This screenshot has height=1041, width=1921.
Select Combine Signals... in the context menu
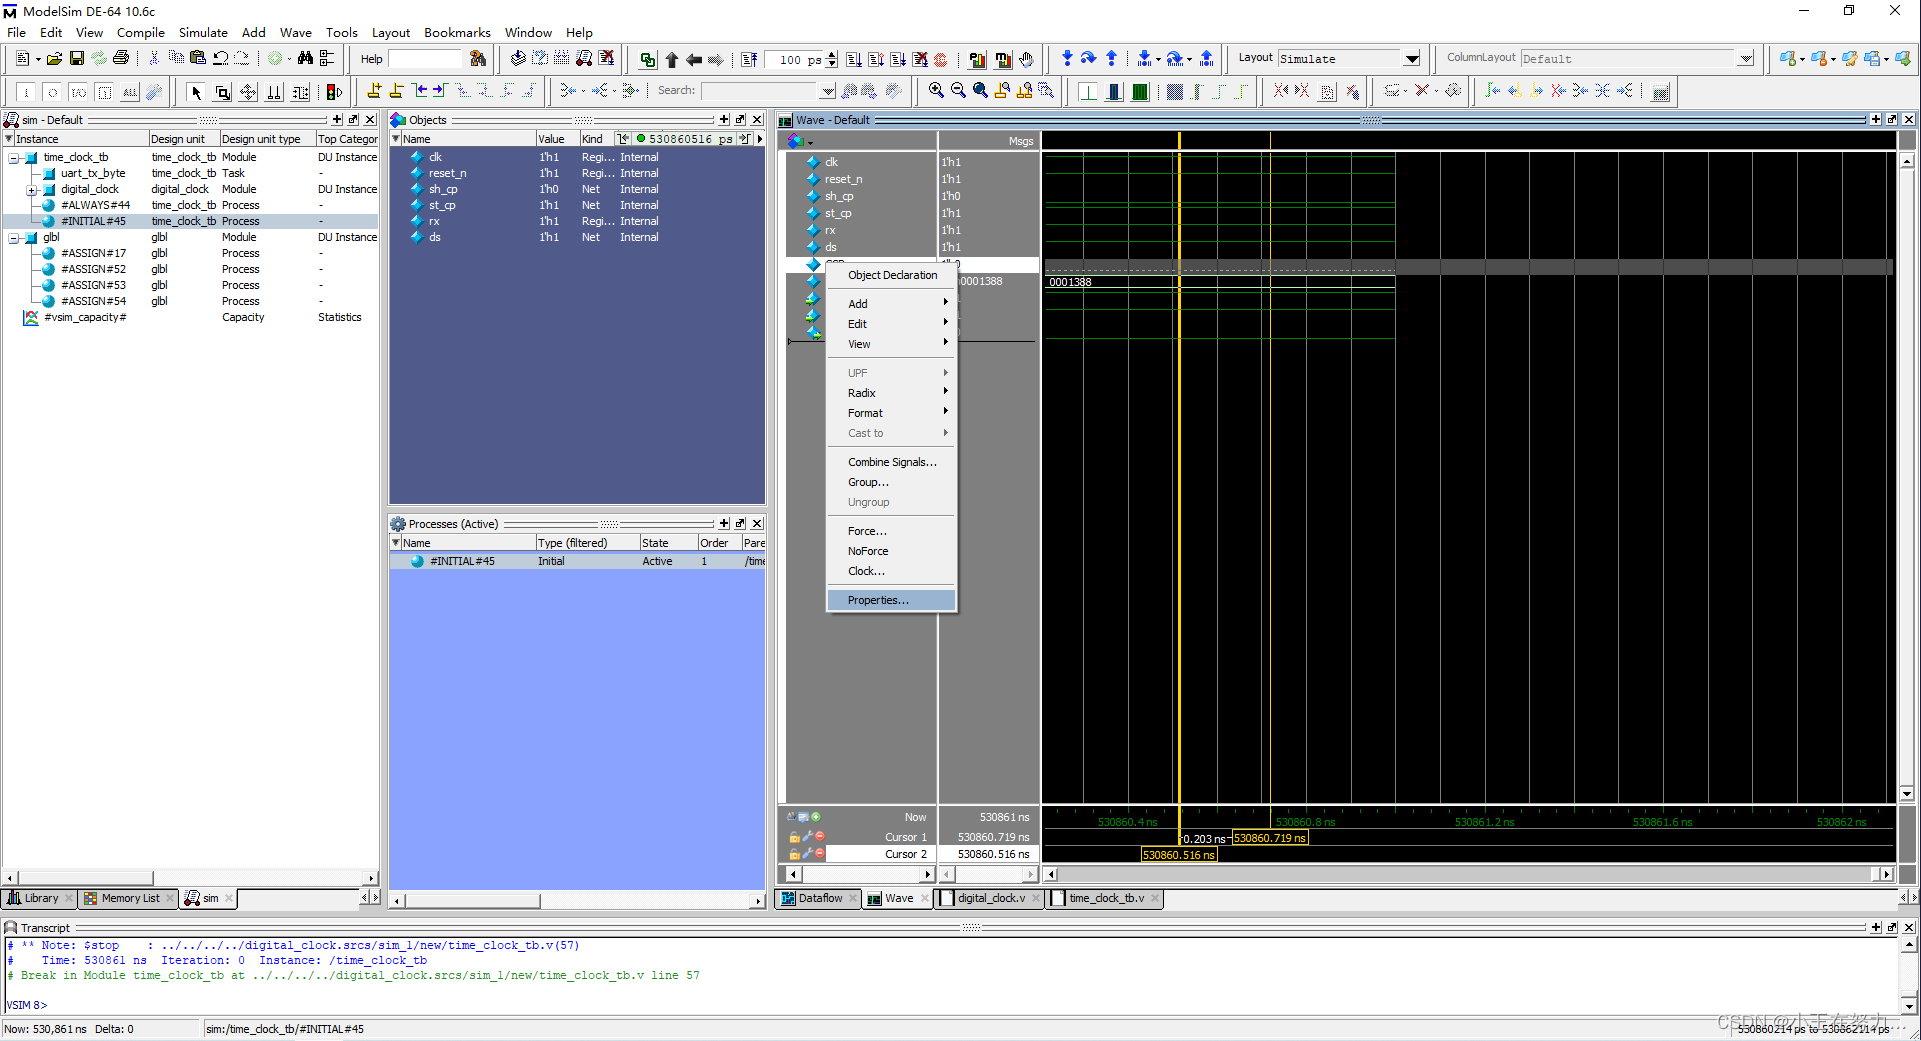tap(892, 462)
